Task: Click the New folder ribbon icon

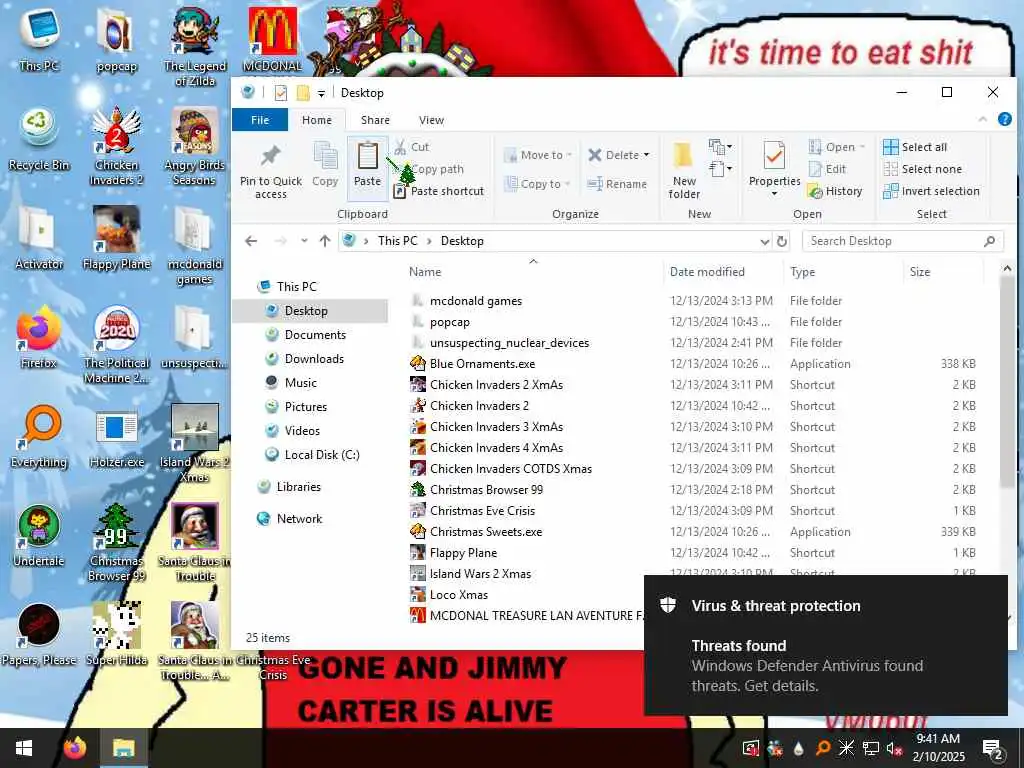Action: click(684, 168)
